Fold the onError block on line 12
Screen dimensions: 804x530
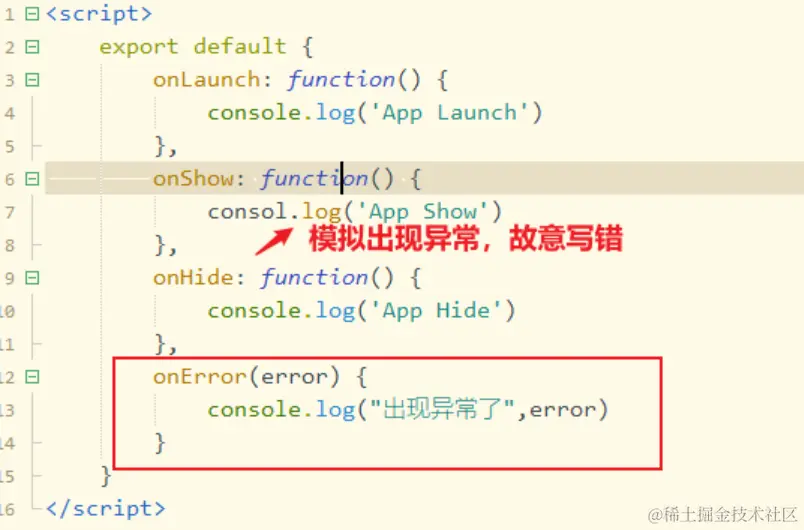pyautogui.click(x=32, y=377)
